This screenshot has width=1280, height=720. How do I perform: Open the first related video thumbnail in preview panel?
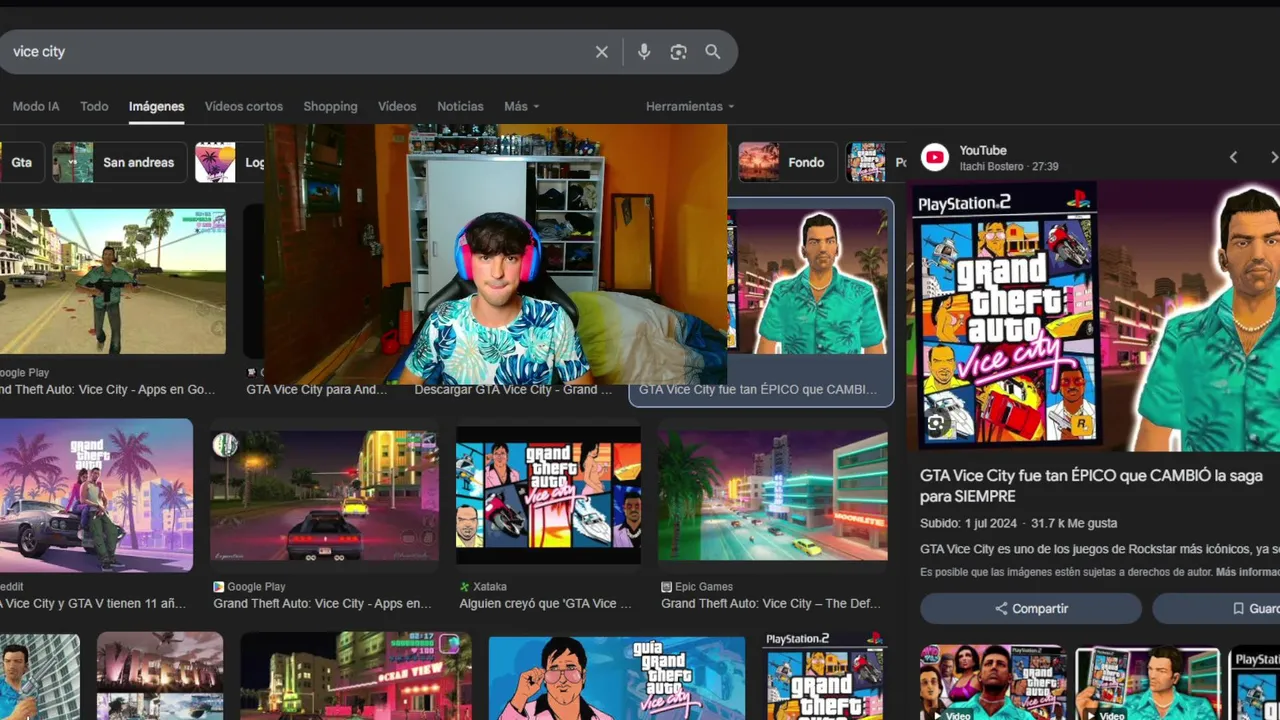click(x=993, y=683)
